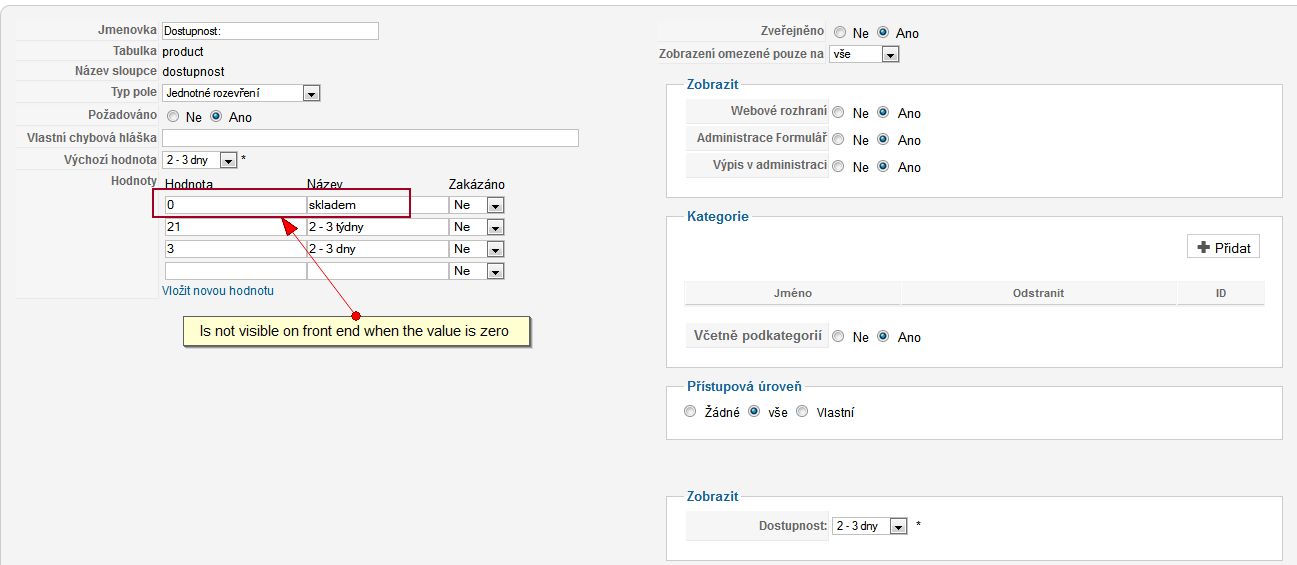Choose Vlastní access level option
The image size is (1297, 565).
point(802,411)
